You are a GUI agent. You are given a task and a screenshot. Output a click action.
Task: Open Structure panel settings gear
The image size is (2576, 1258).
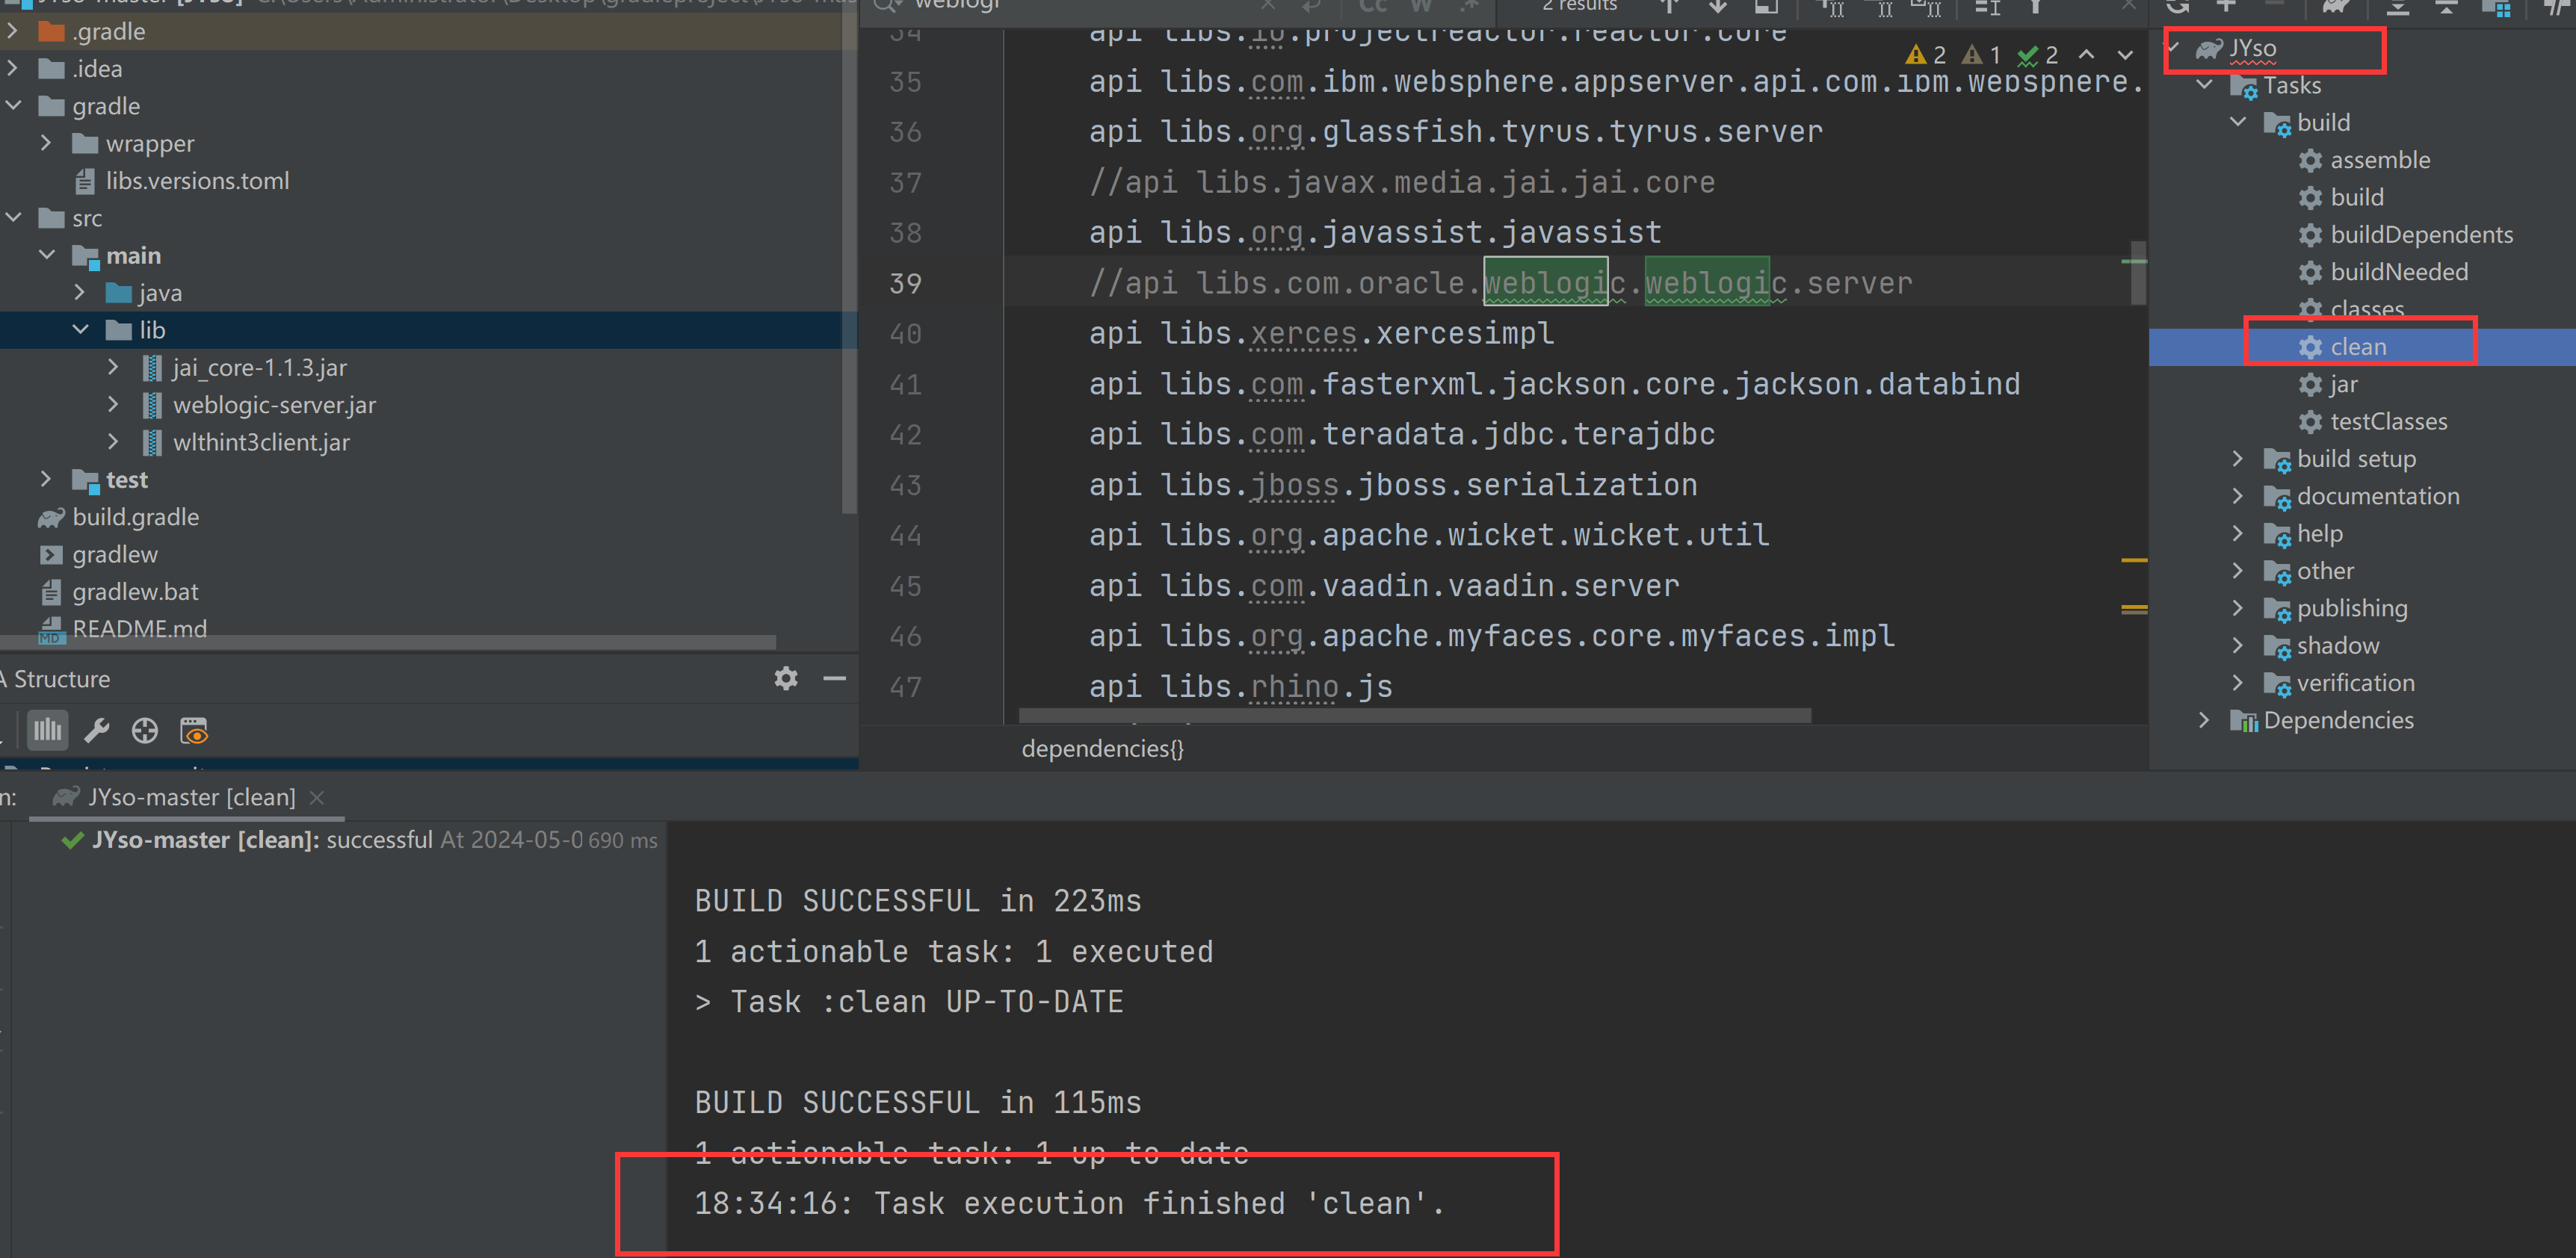(786, 679)
